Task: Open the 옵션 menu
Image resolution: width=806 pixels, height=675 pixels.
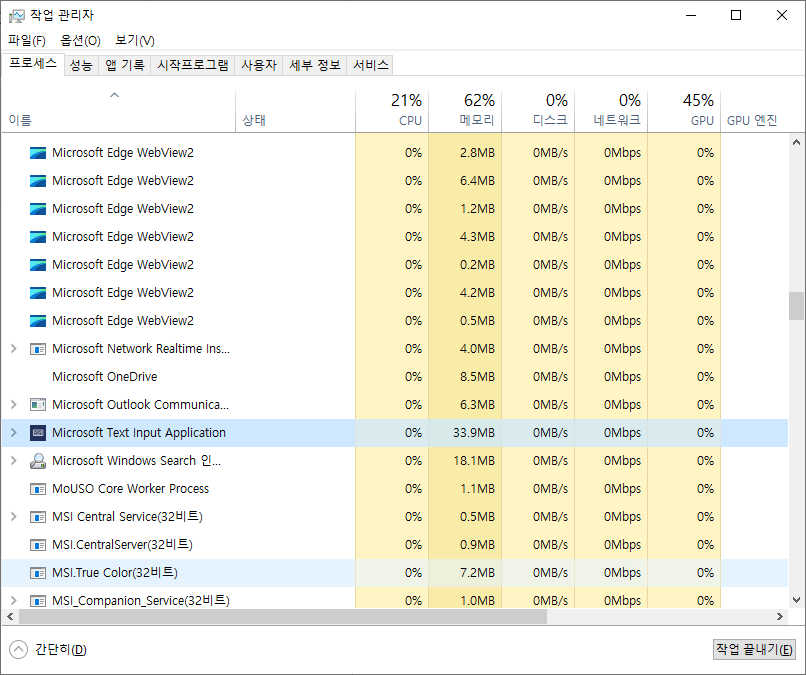Action: [x=80, y=40]
